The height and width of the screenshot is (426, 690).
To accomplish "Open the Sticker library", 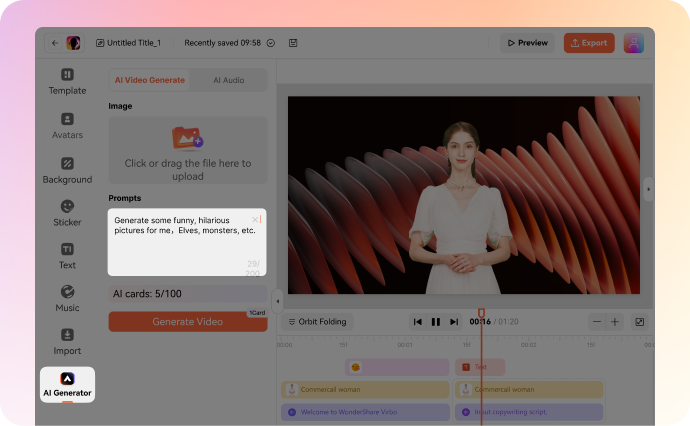I will coord(67,213).
